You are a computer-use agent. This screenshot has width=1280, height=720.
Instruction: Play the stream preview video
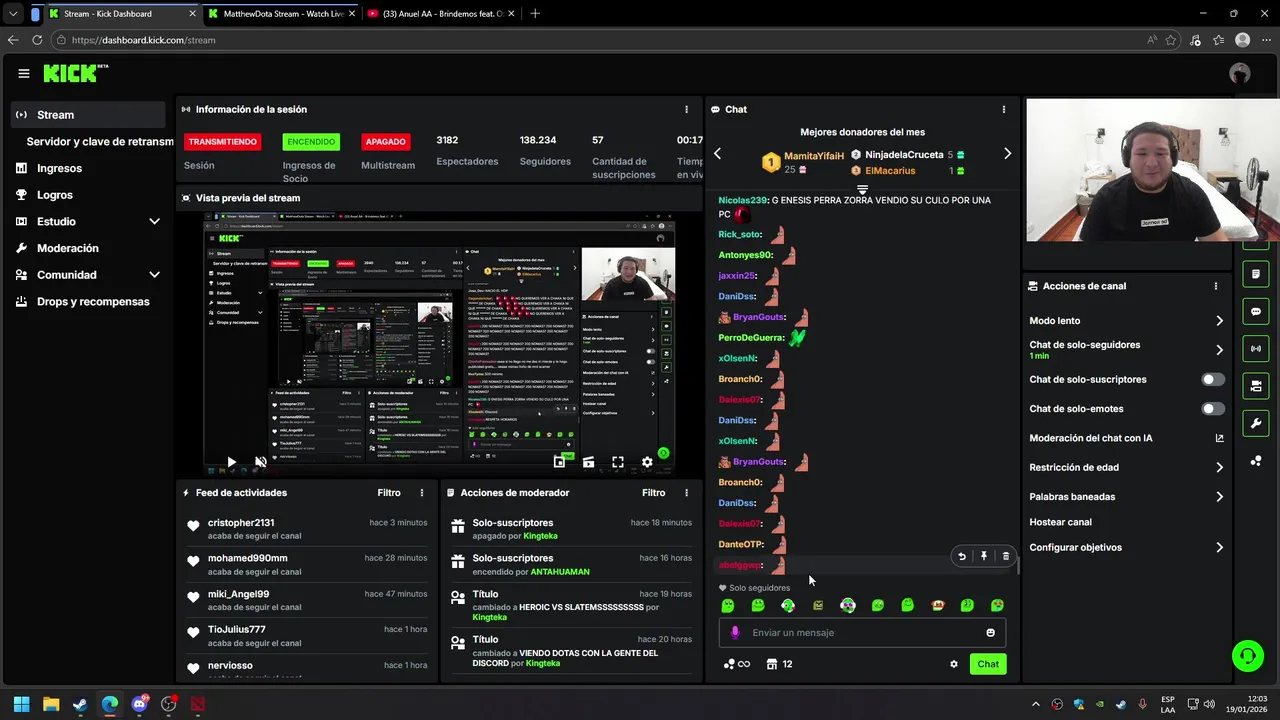pos(231,462)
